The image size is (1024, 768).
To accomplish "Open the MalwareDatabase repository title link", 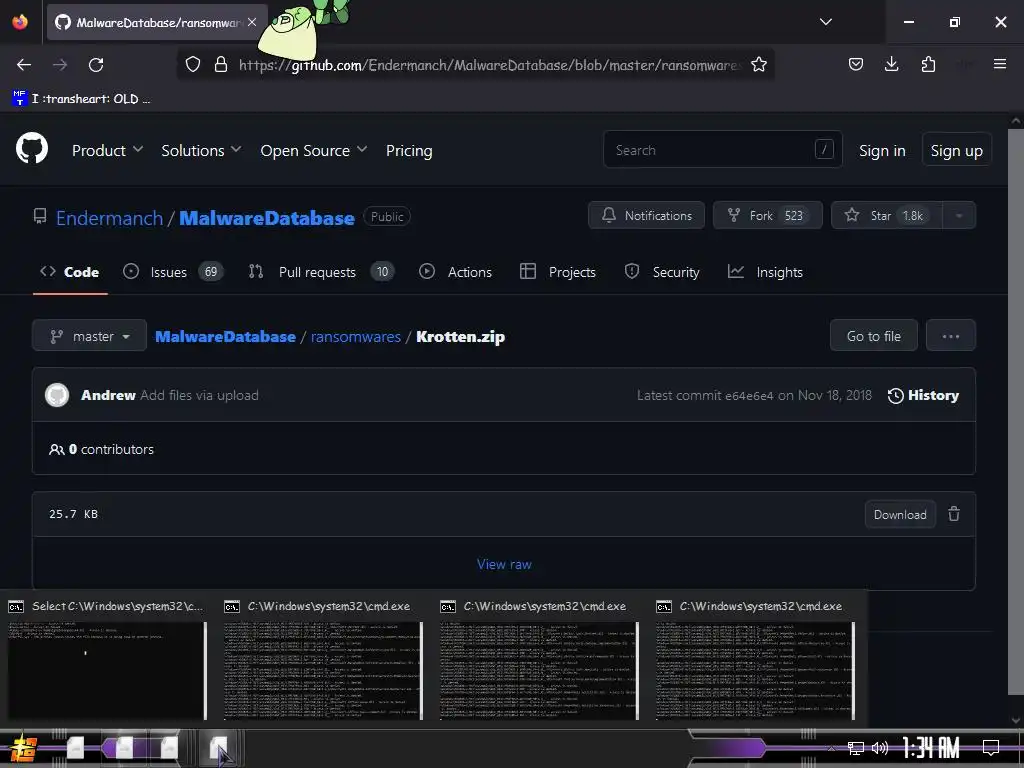I will (266, 218).
